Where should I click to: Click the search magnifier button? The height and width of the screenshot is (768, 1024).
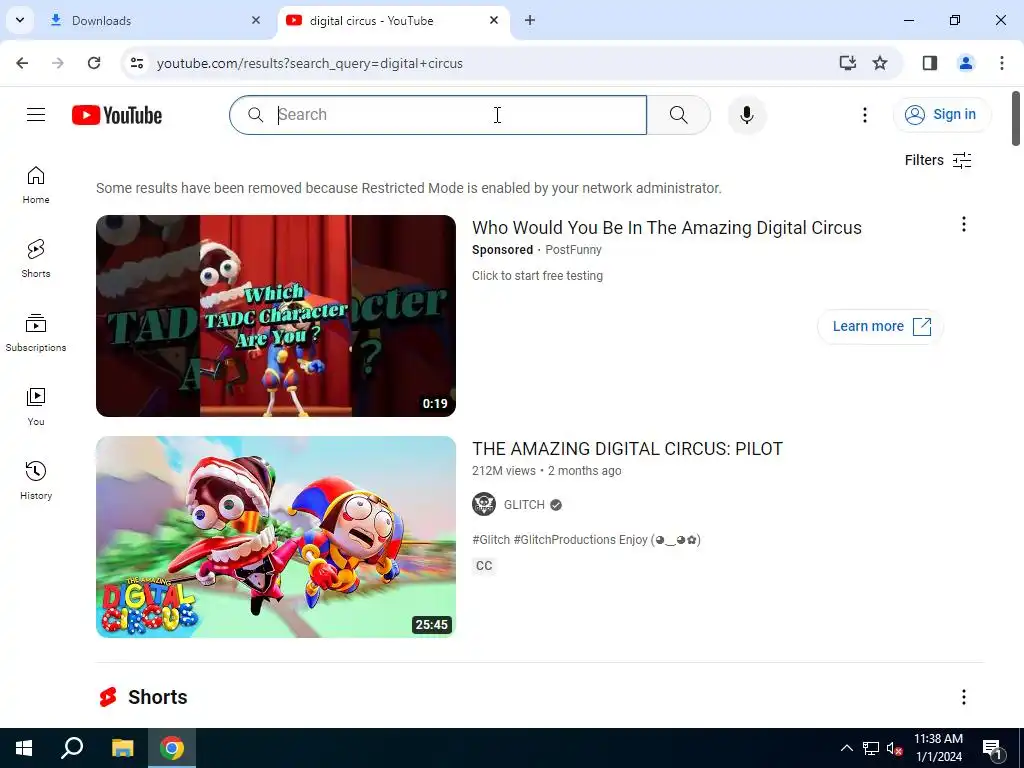pos(679,115)
